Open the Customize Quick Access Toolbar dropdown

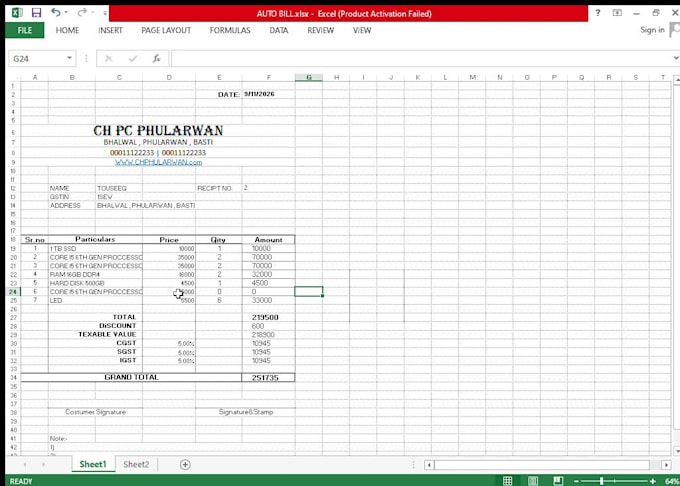(105, 13)
